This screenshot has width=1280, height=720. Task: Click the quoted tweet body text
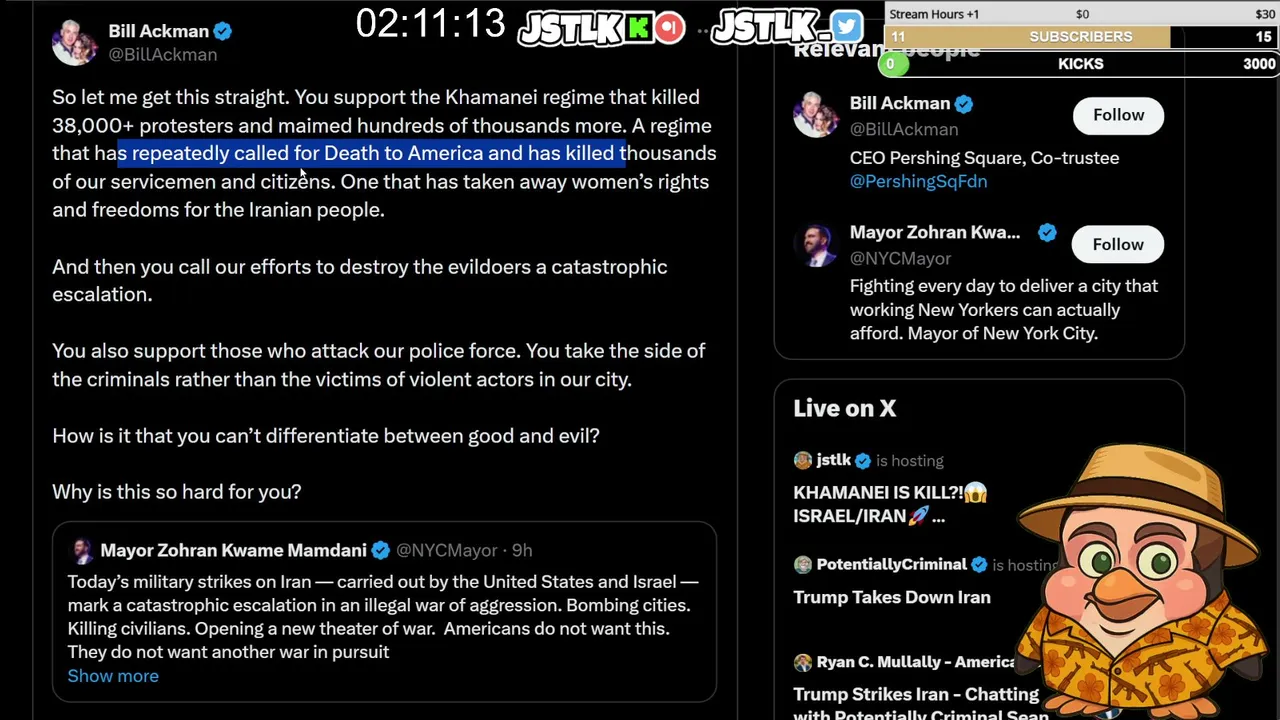click(x=383, y=616)
